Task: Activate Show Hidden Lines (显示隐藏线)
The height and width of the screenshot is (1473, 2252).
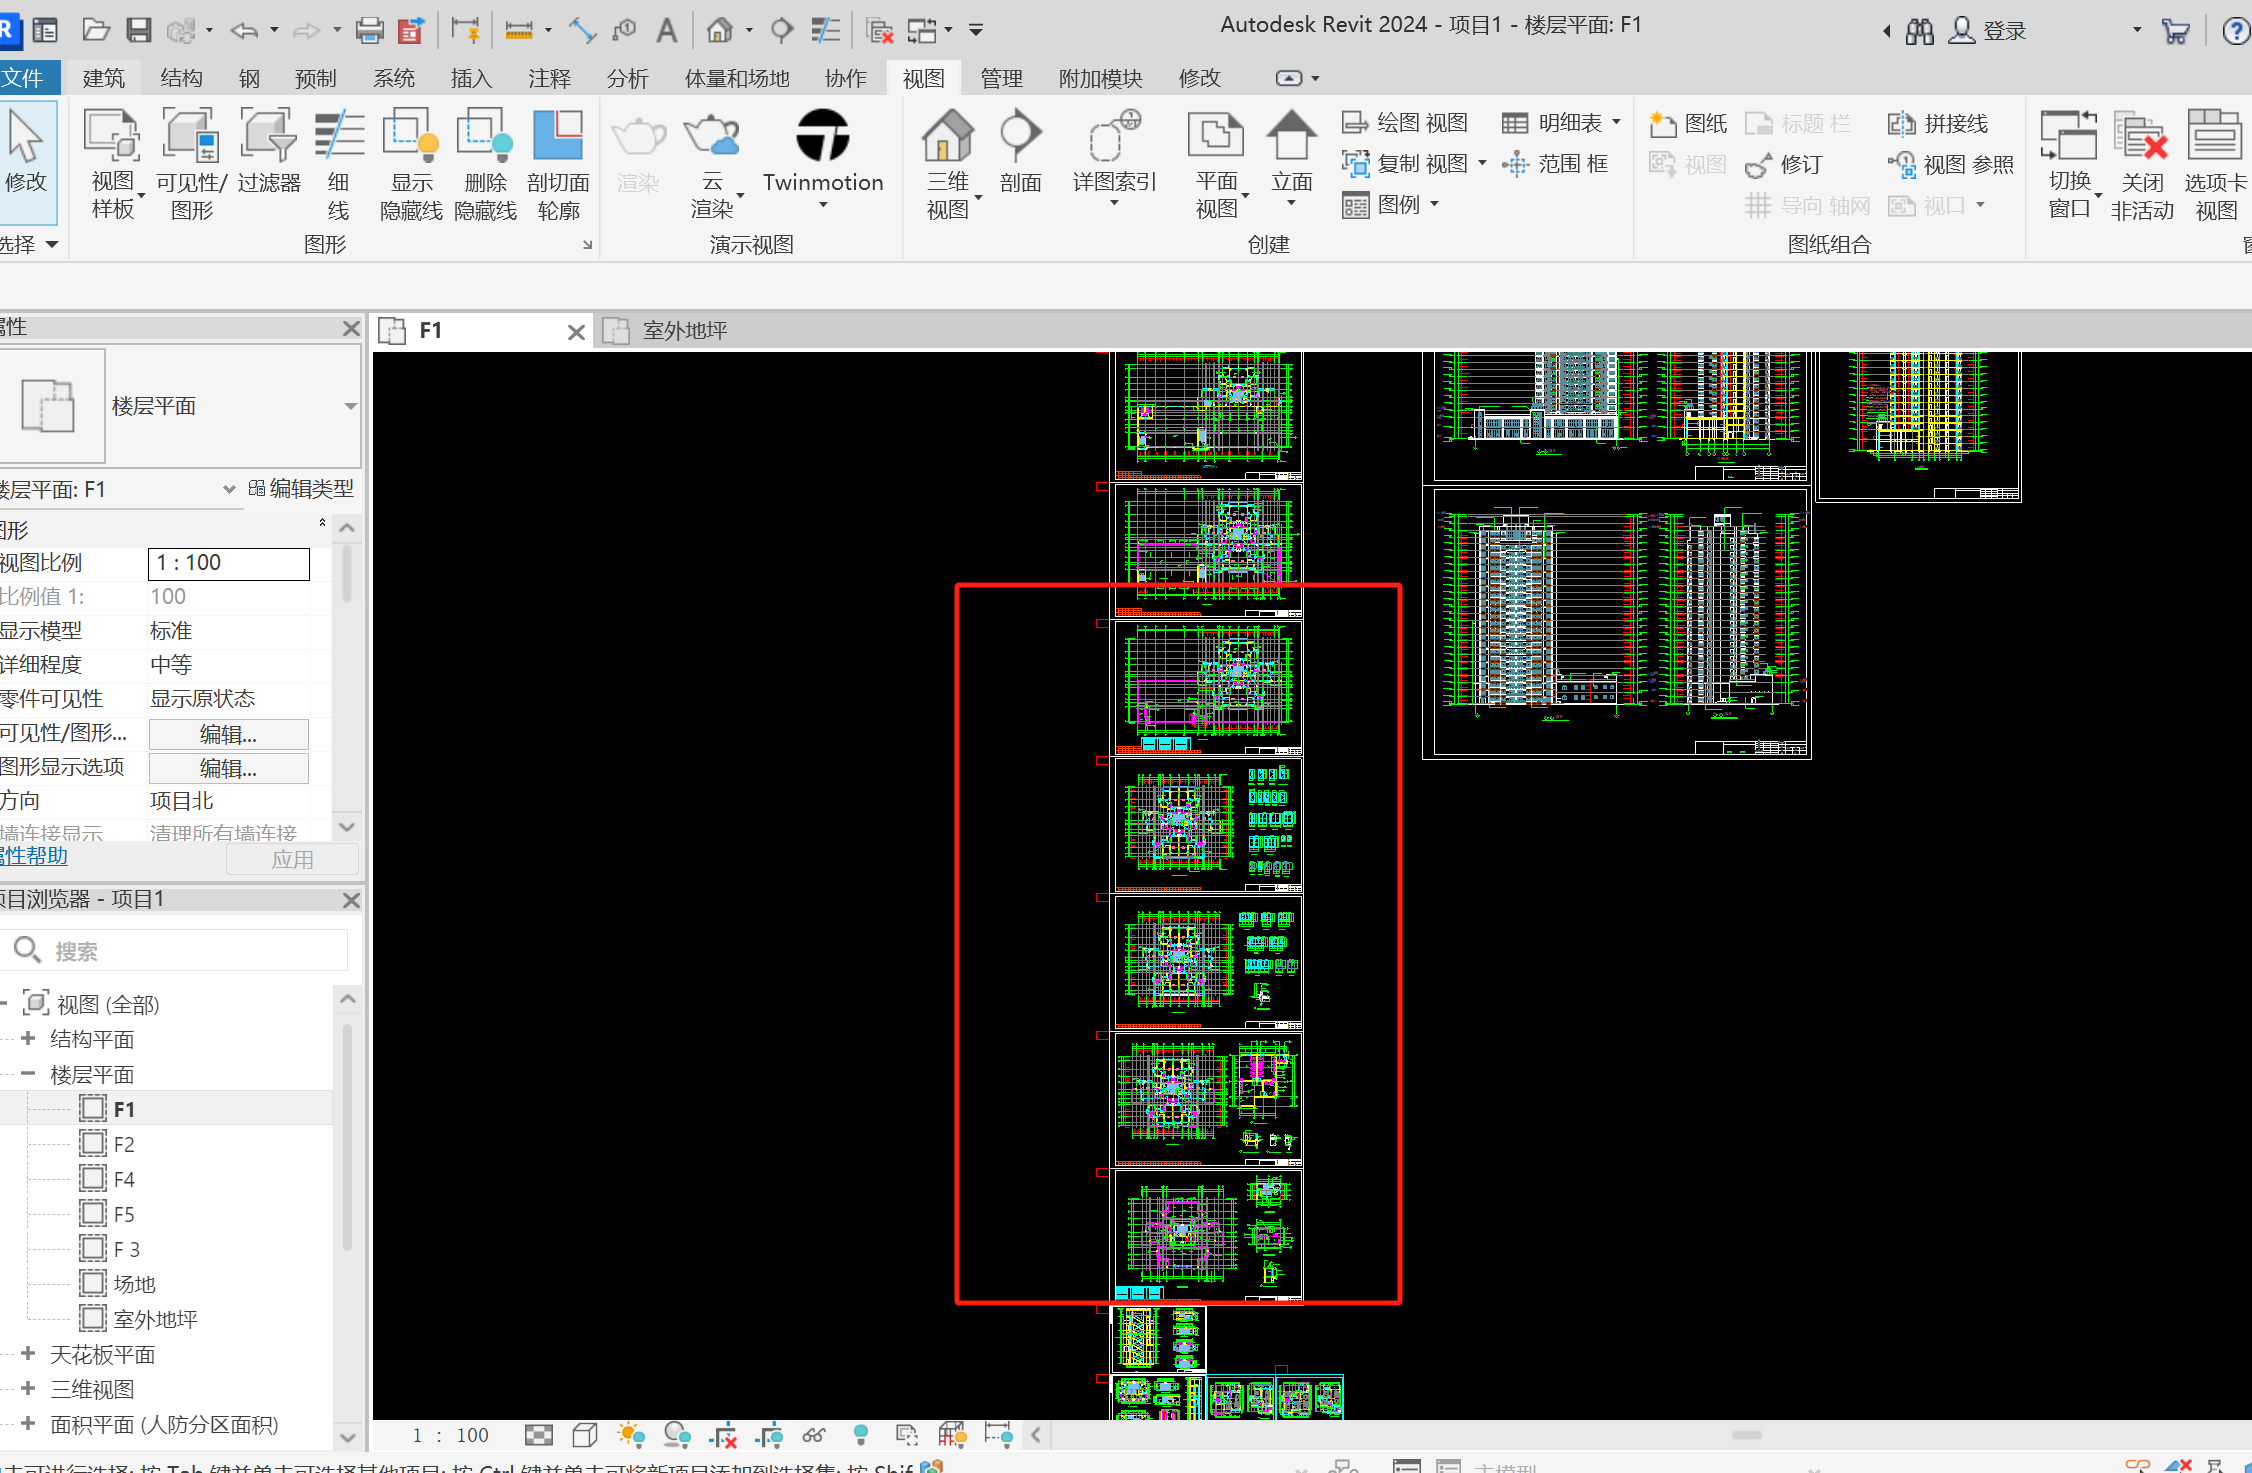Action: tap(411, 166)
